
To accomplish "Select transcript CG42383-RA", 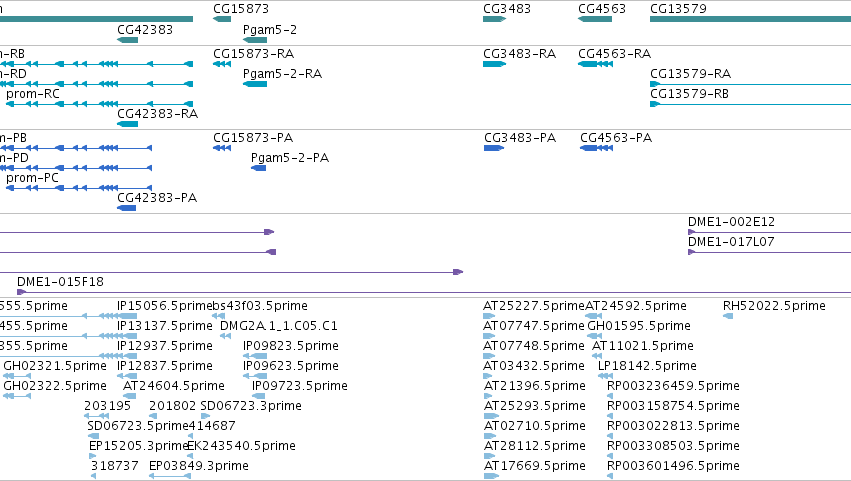I will pyautogui.click(x=128, y=124).
